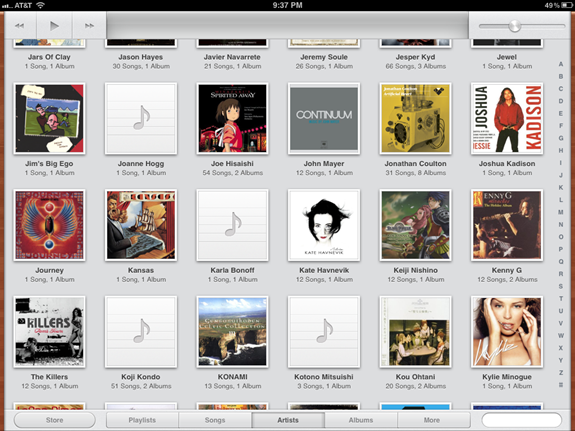This screenshot has height=431, width=575.
Task: Jump to letter W in index
Action: pos(561,336)
